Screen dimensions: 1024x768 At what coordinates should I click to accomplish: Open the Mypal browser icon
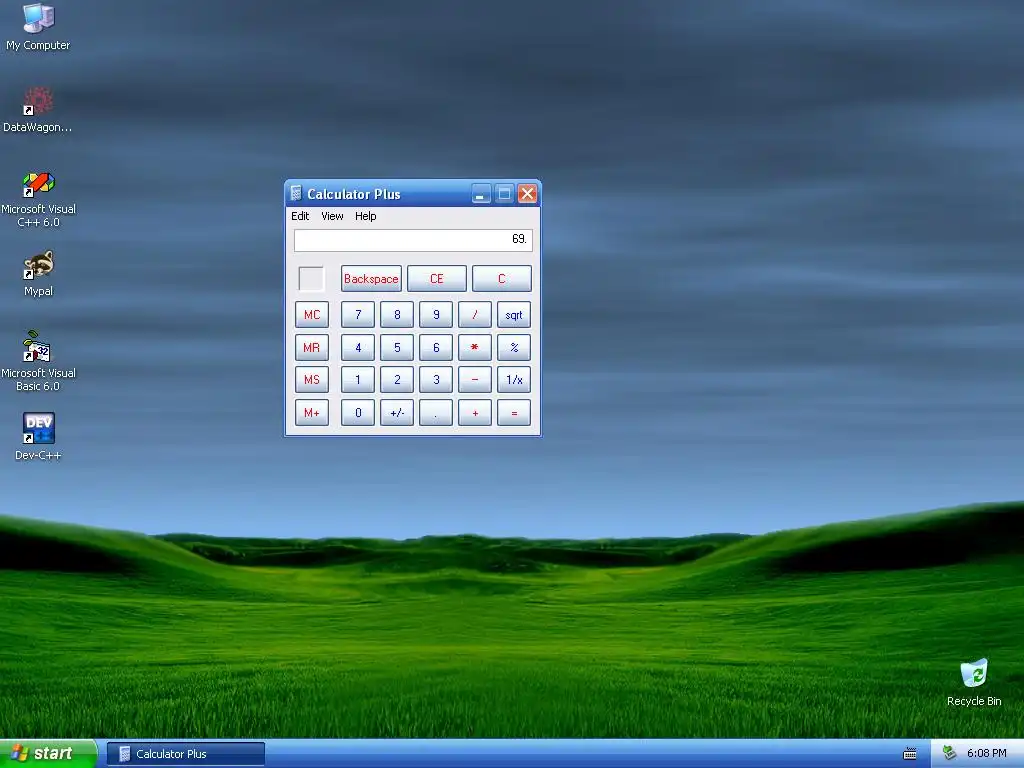coord(38,274)
